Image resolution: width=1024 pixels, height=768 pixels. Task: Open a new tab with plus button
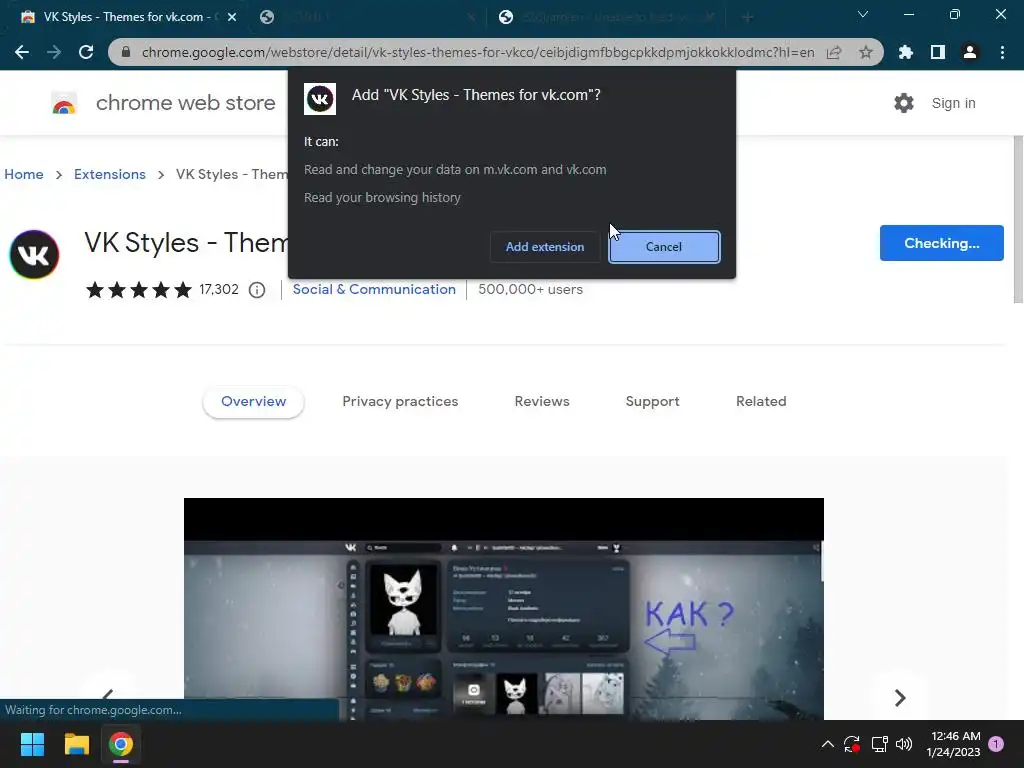pos(748,18)
